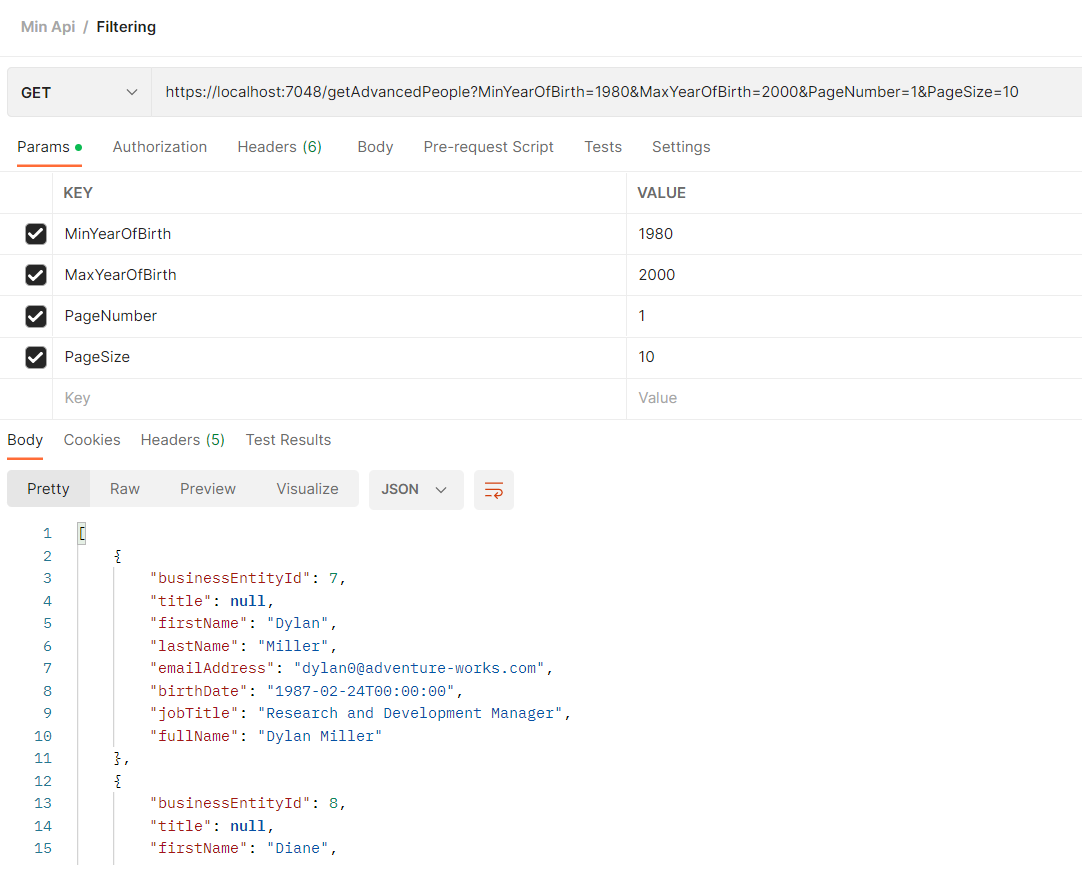Click the "businessEntityId": 7 line
The image size is (1082, 873).
247,578
